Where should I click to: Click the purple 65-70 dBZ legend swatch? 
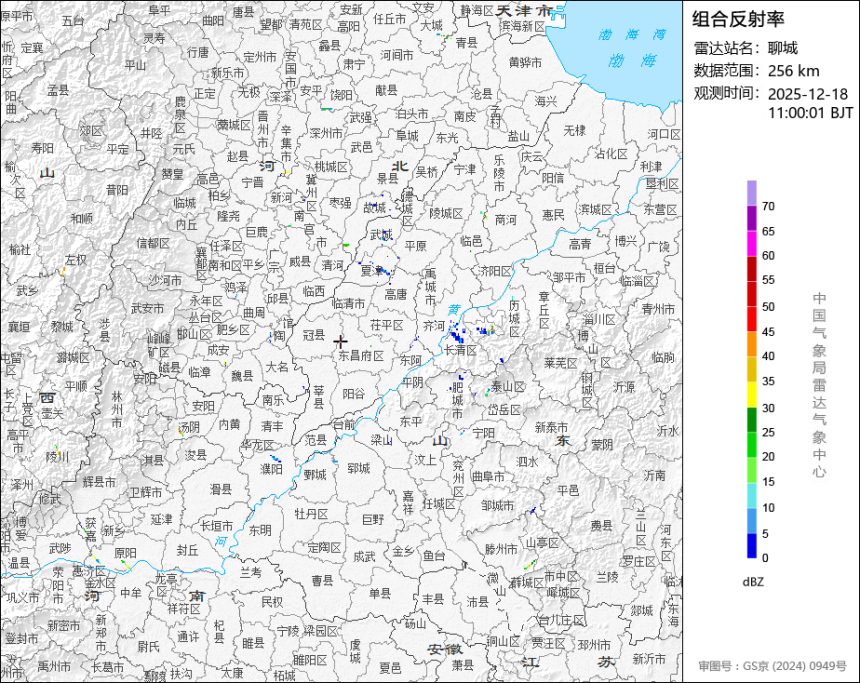click(751, 219)
